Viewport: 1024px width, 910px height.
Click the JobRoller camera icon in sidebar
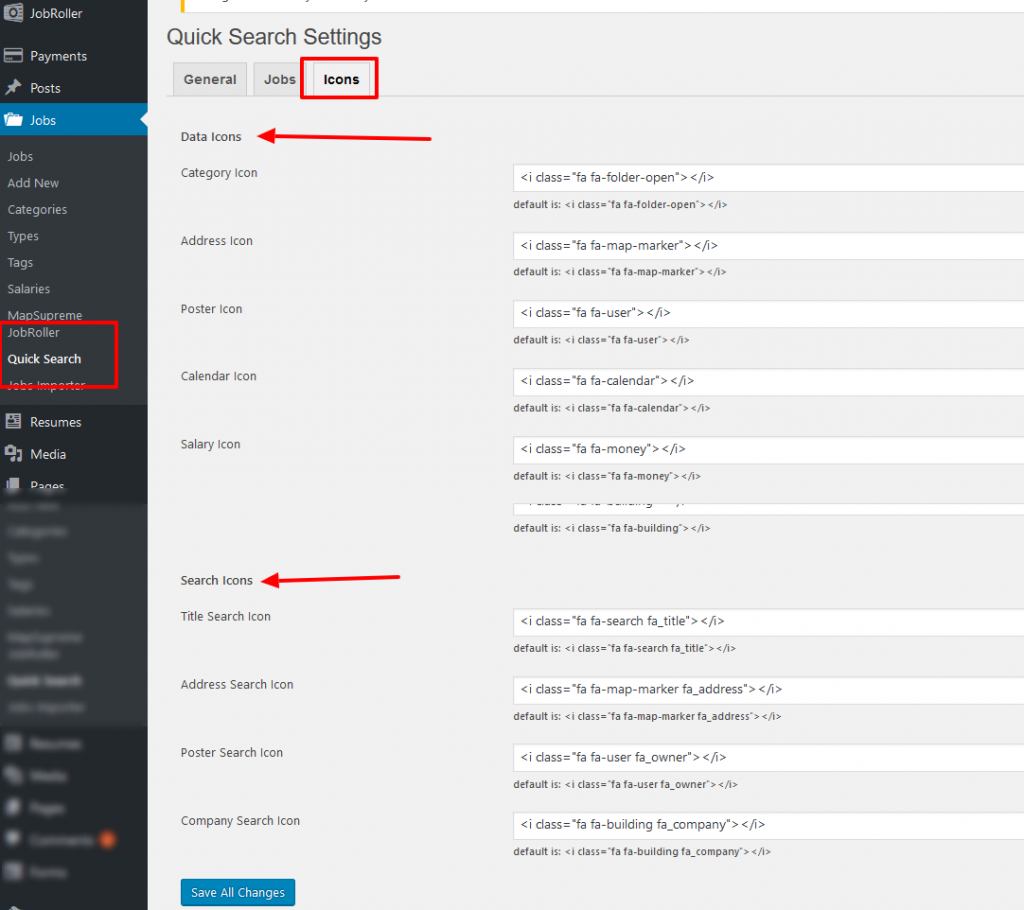(x=13, y=12)
